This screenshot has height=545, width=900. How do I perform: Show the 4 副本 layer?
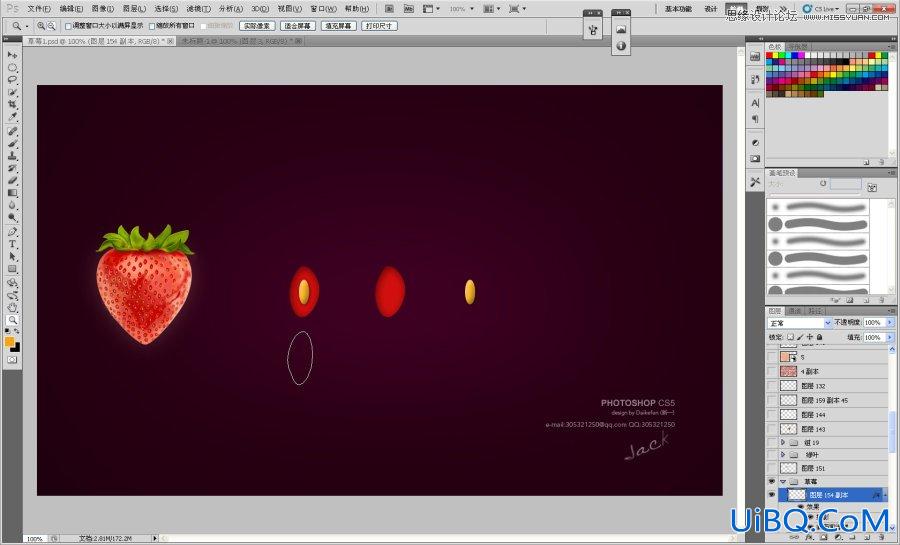coord(771,371)
